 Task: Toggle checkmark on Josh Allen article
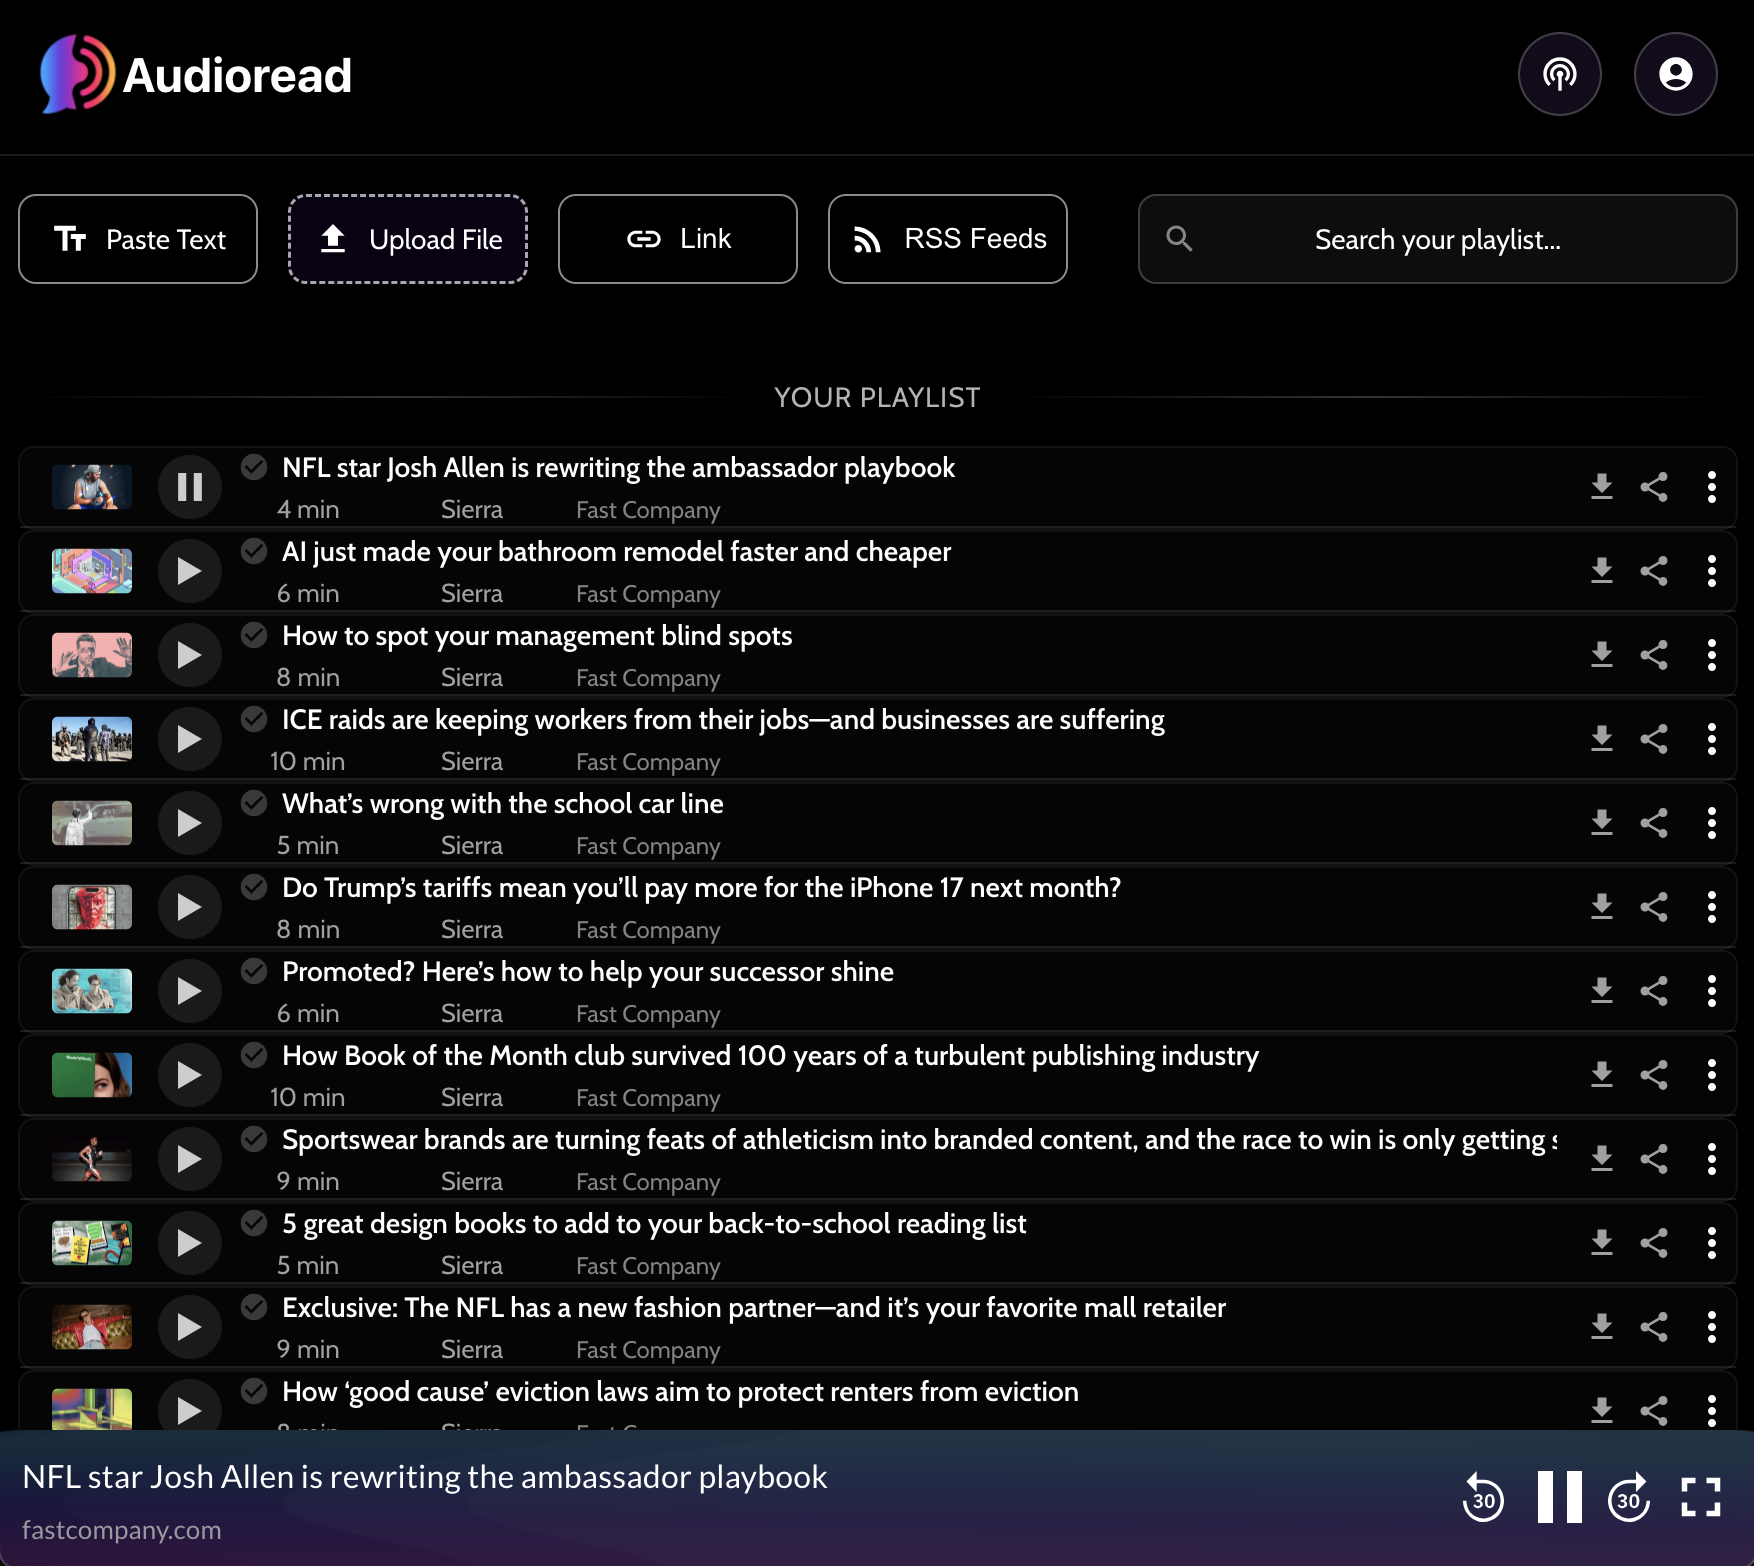click(x=254, y=466)
